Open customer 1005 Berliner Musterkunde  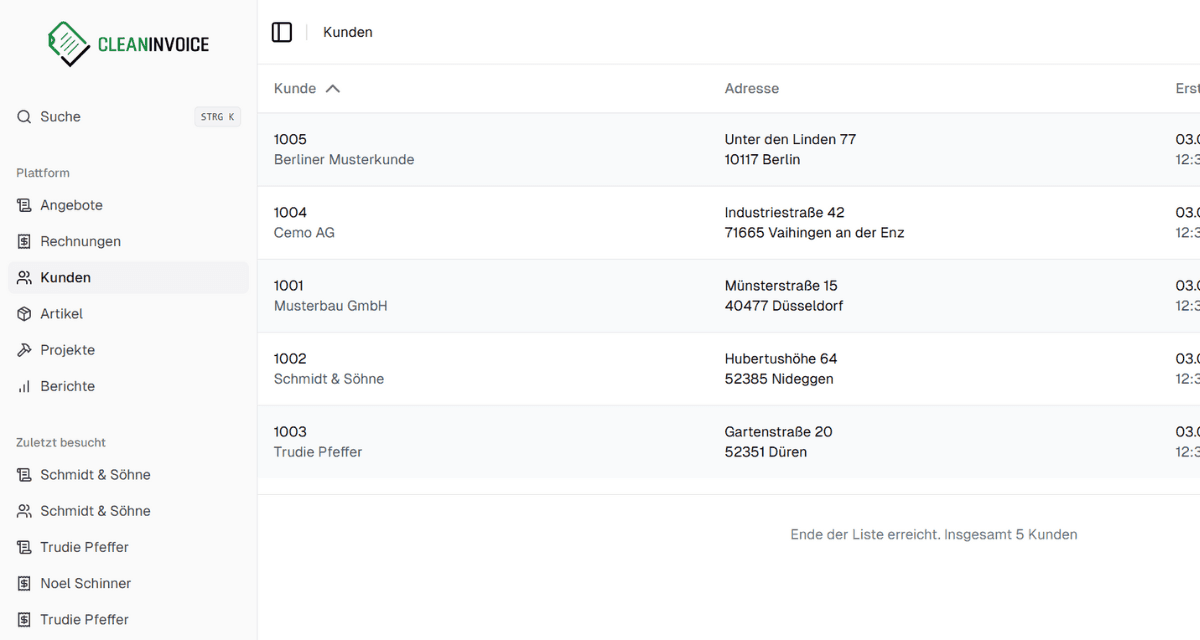(729, 149)
